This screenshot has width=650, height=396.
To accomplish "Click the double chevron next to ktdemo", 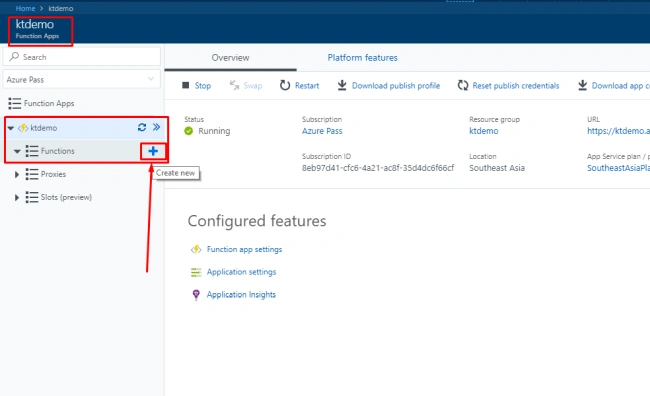I will click(156, 127).
